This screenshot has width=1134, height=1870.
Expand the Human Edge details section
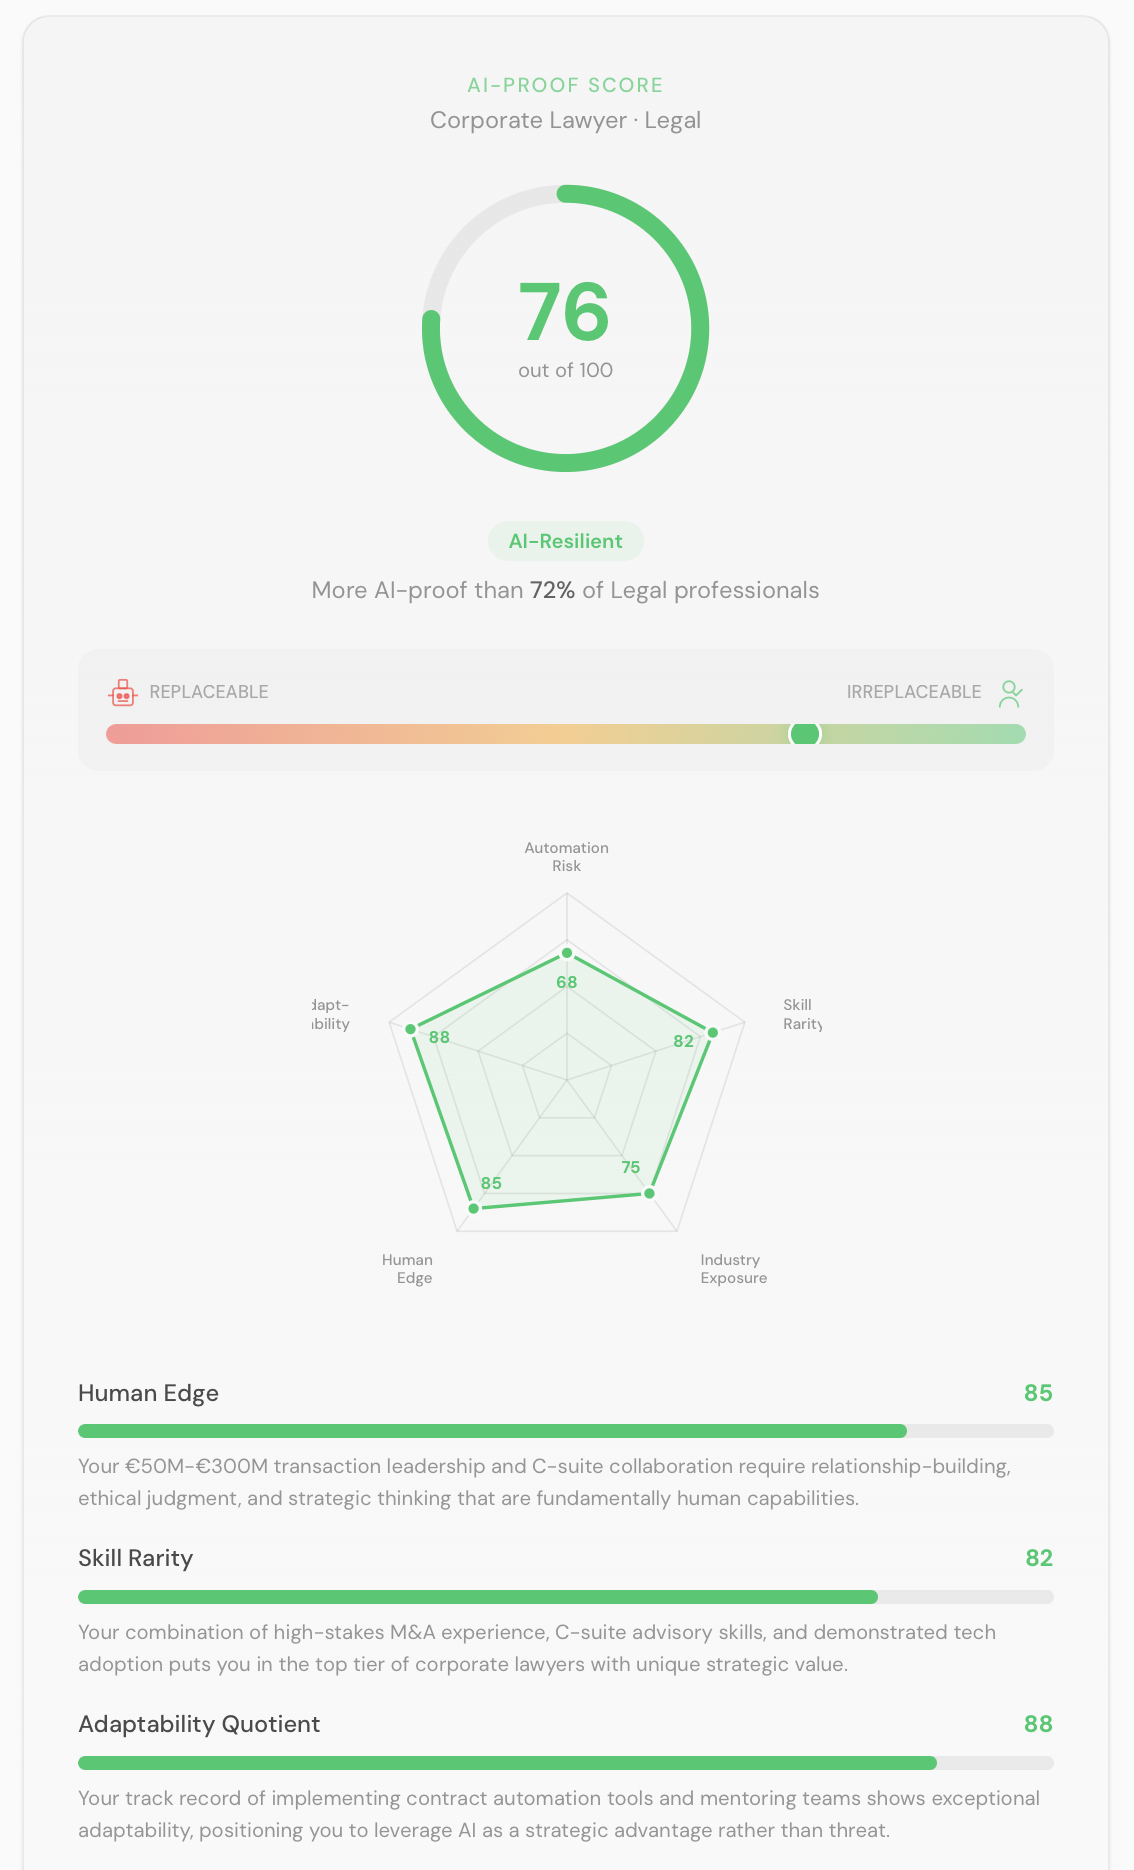point(148,1393)
